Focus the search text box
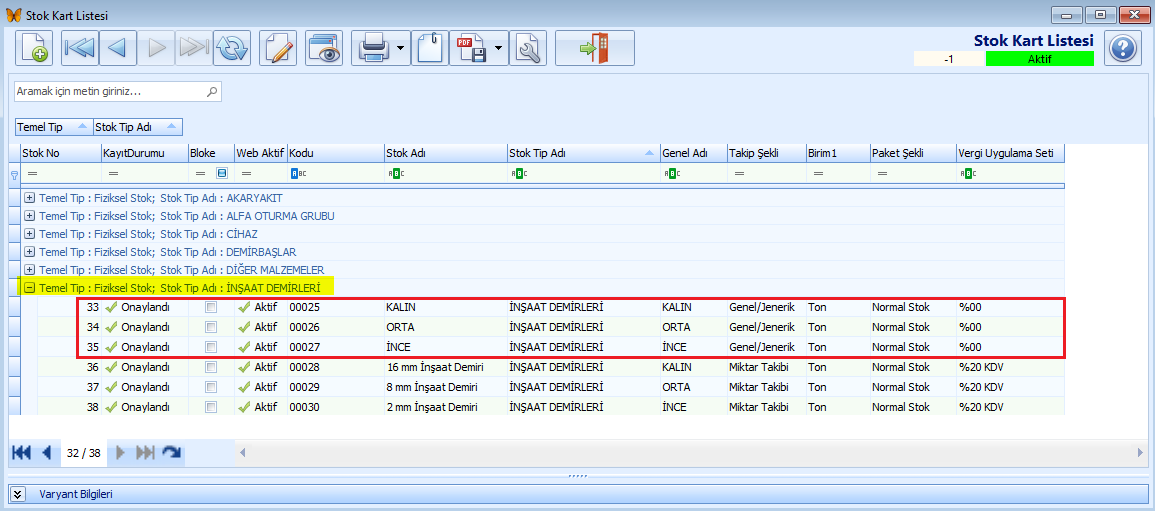1155x511 pixels. 110,92
